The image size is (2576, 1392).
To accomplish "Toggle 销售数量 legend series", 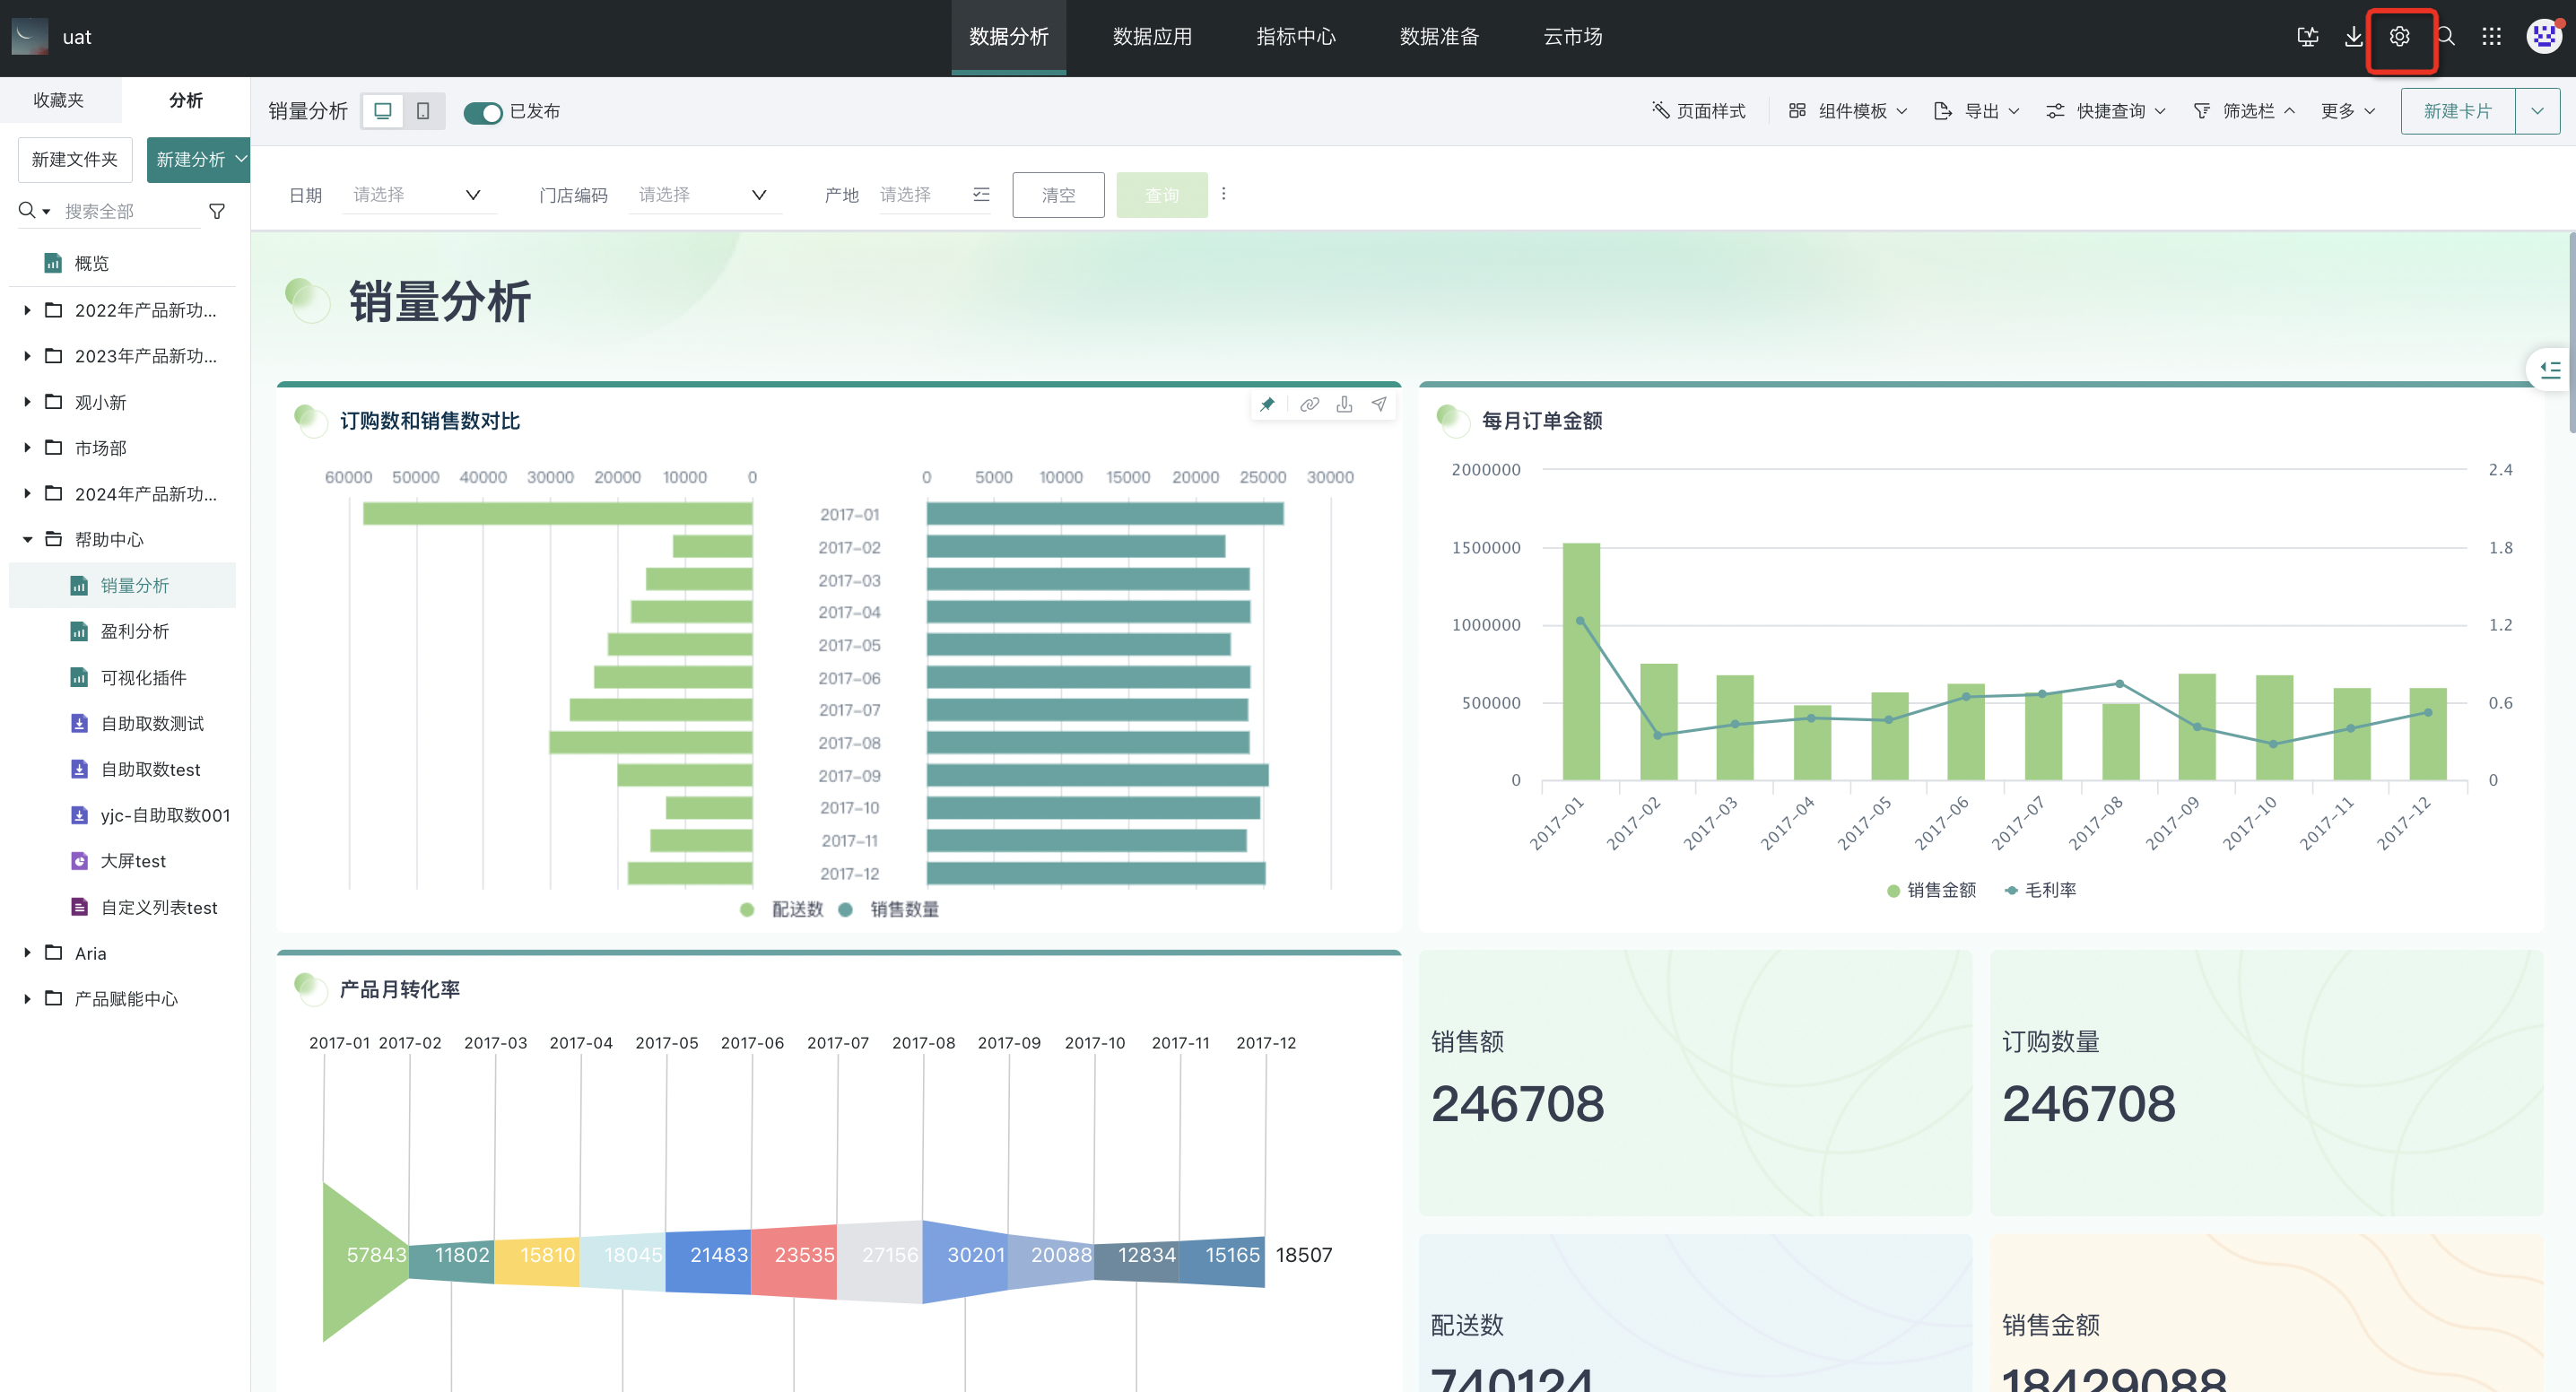I will pos(889,909).
